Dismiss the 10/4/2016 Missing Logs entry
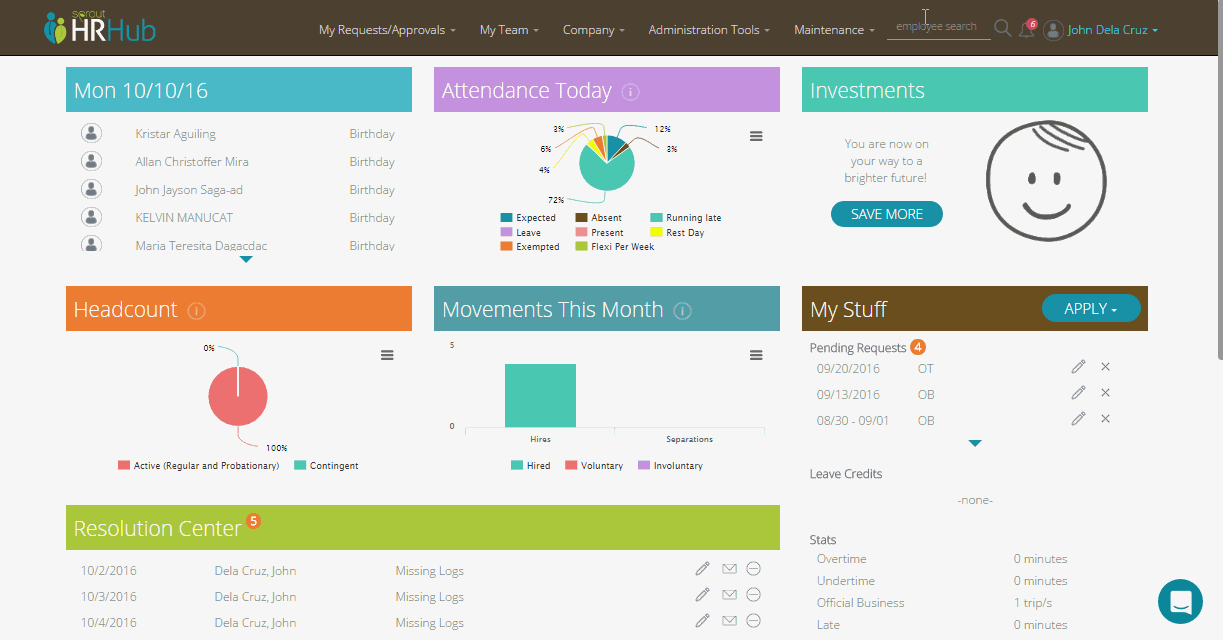This screenshot has width=1223, height=640. 753,620
